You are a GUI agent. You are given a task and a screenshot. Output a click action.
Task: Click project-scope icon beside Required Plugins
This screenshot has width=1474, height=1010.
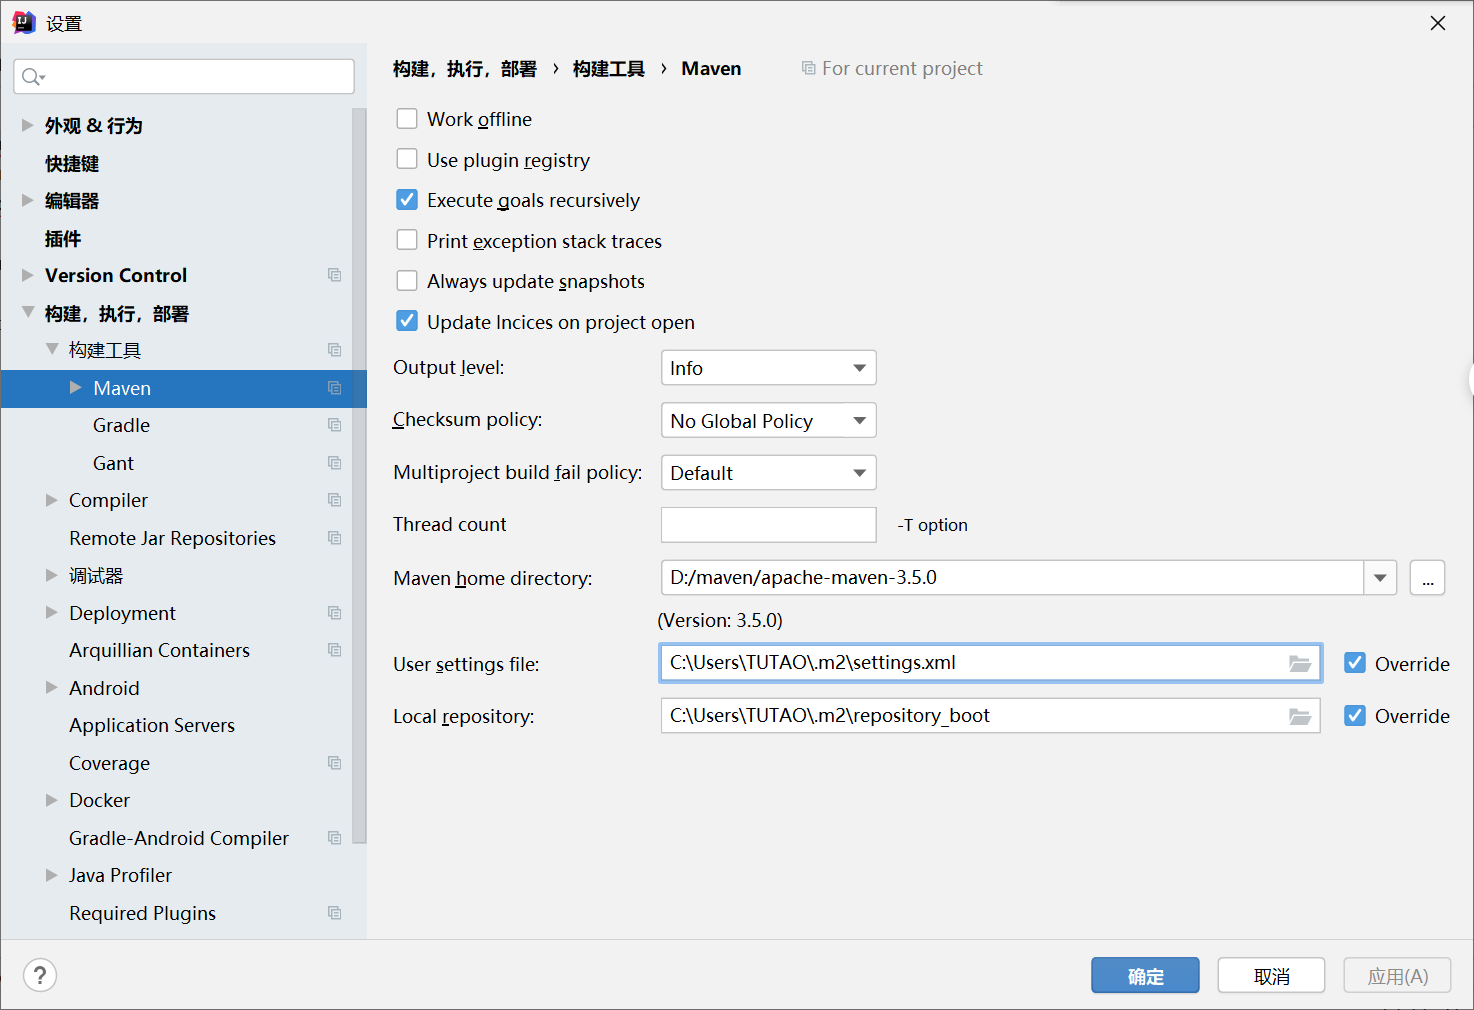point(335,913)
